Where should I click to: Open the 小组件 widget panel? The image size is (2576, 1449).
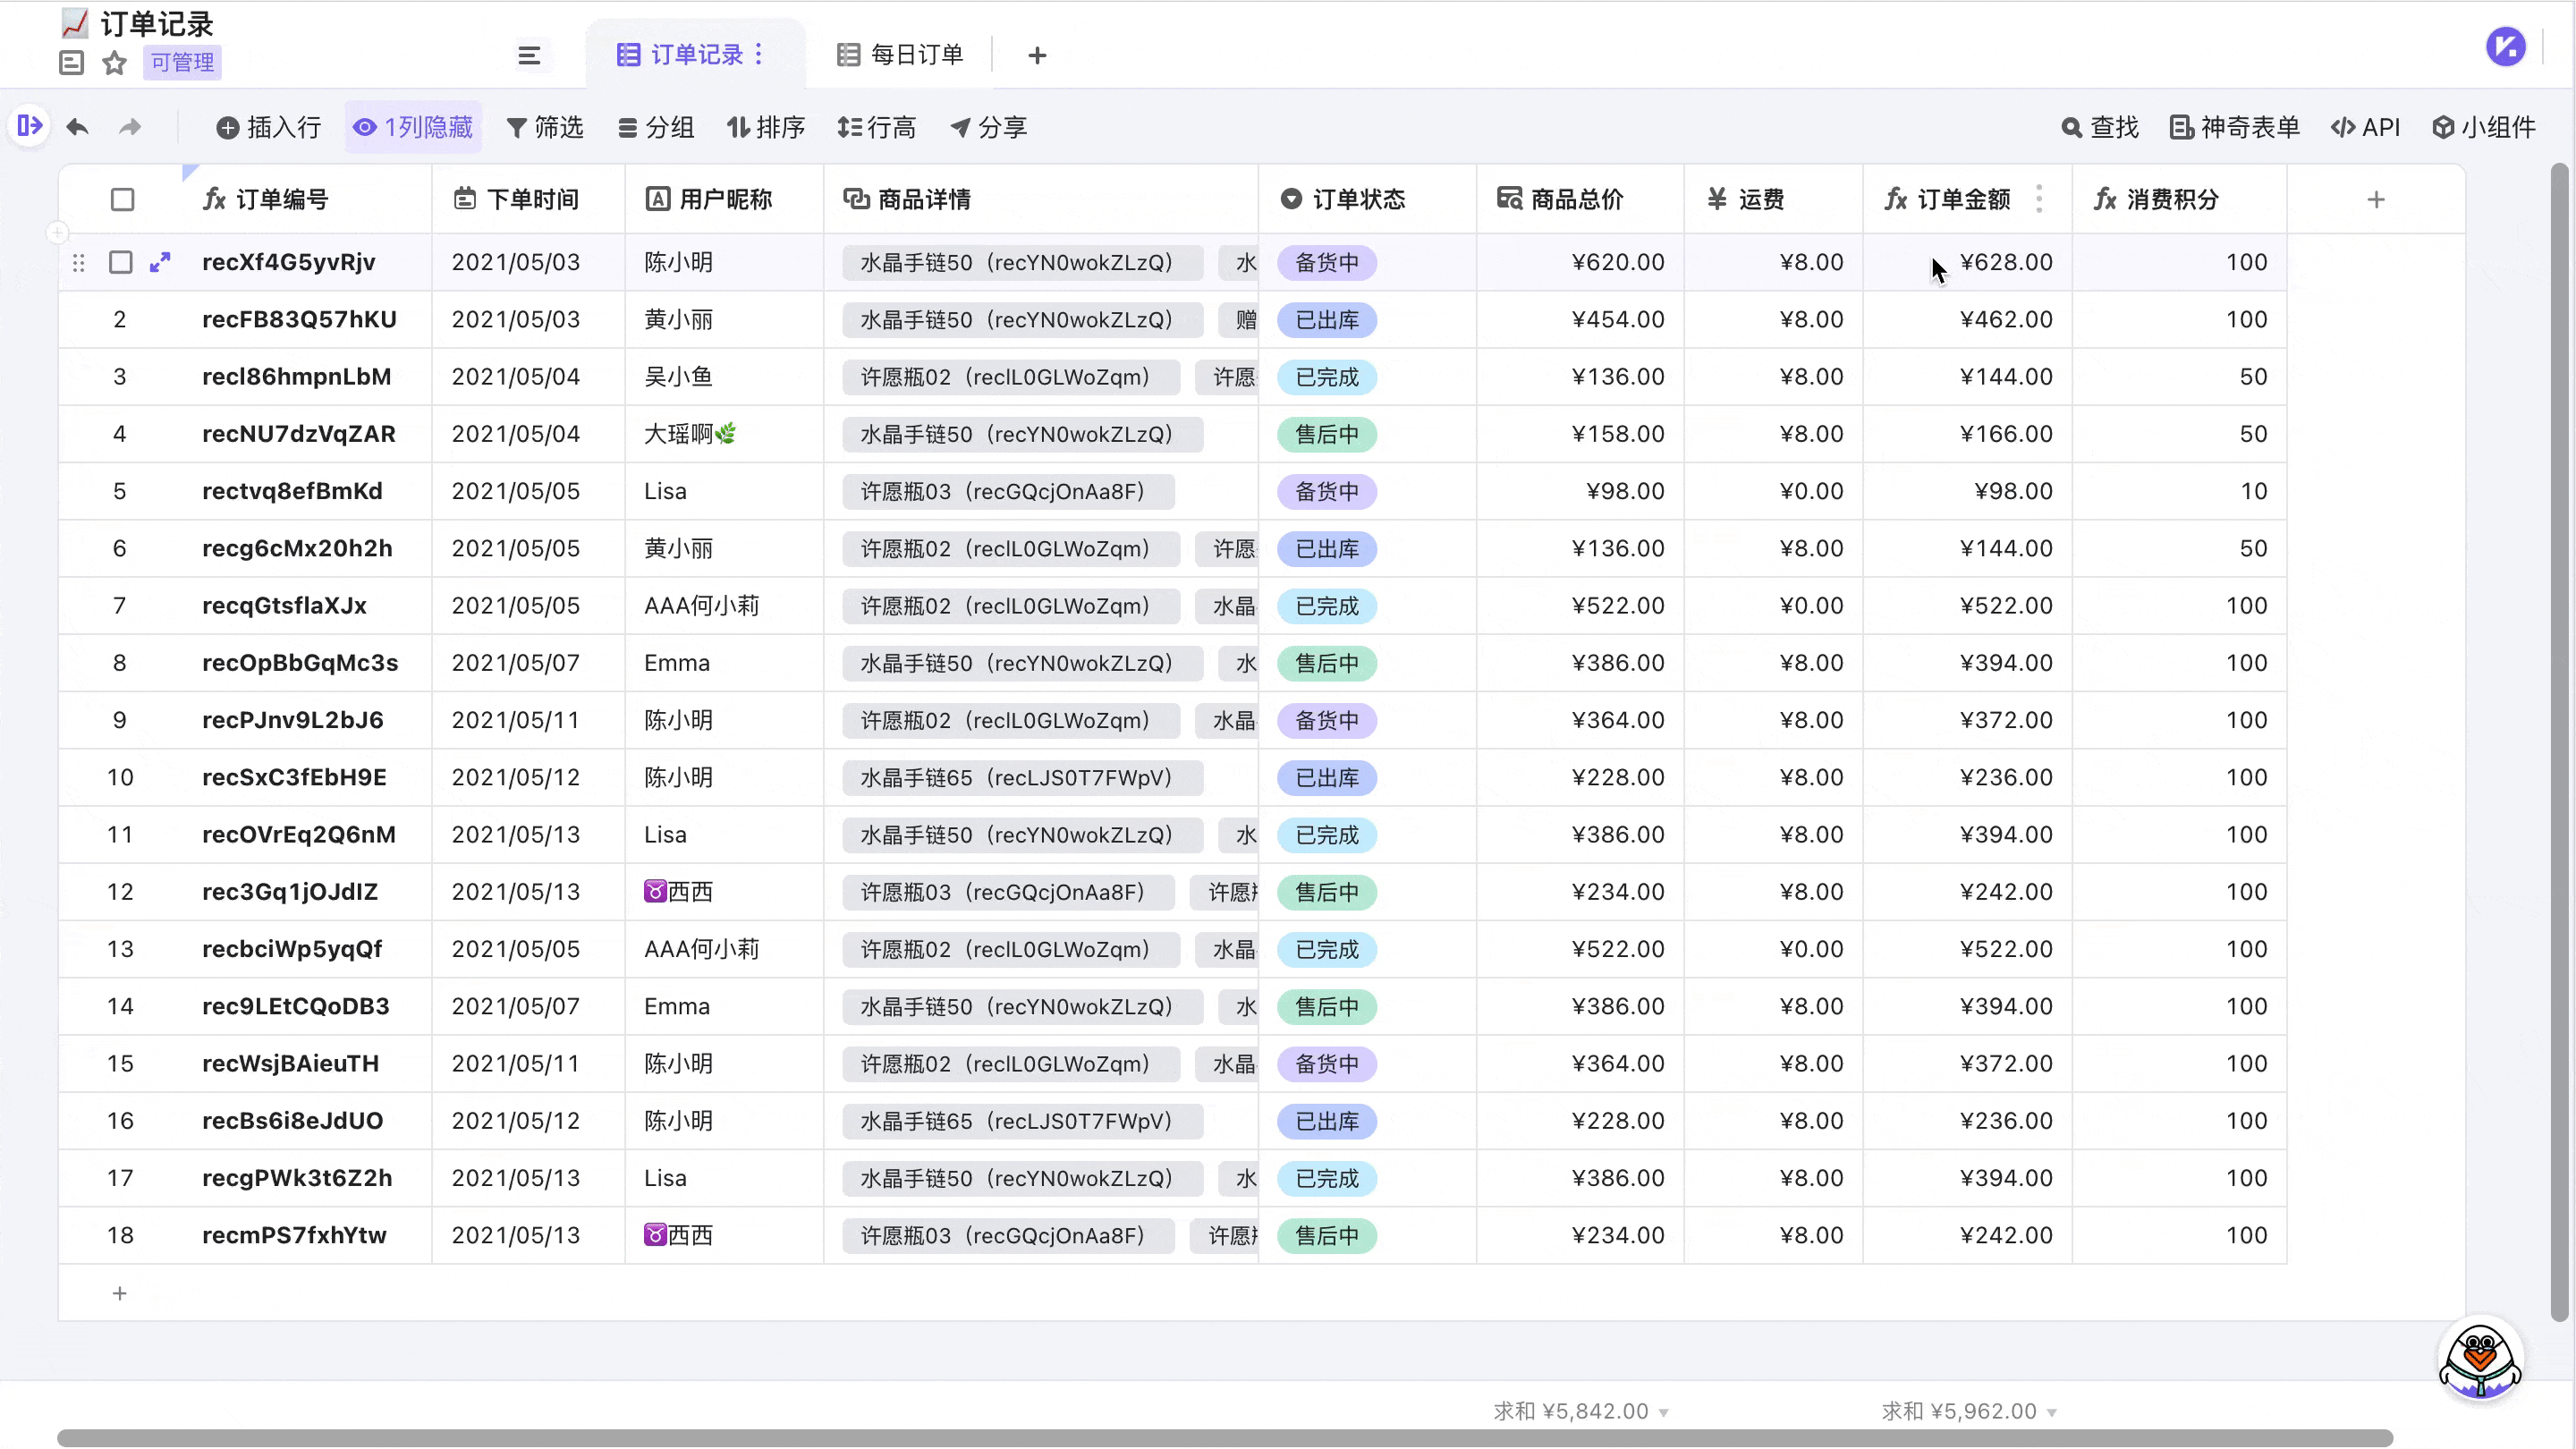pyautogui.click(x=2484, y=127)
